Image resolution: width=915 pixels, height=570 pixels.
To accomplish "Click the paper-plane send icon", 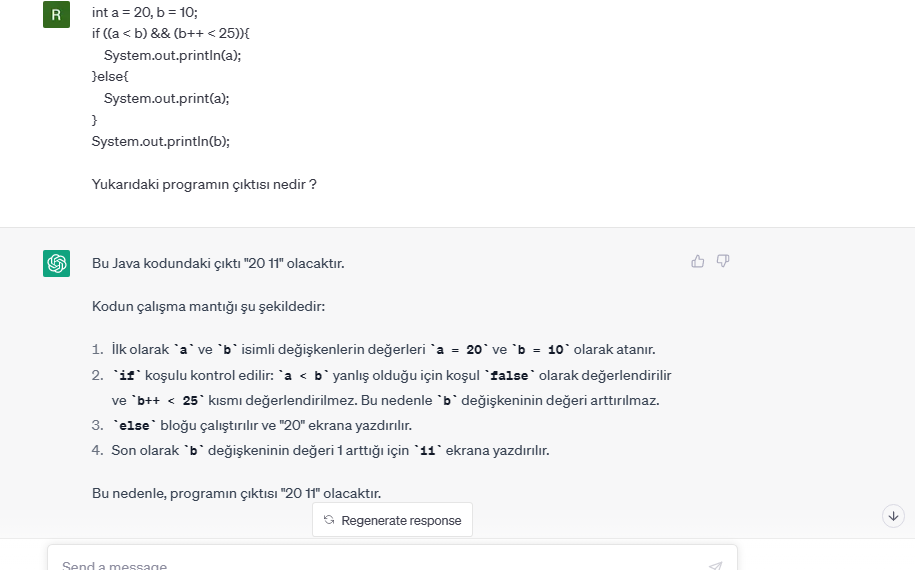I will click(715, 565).
